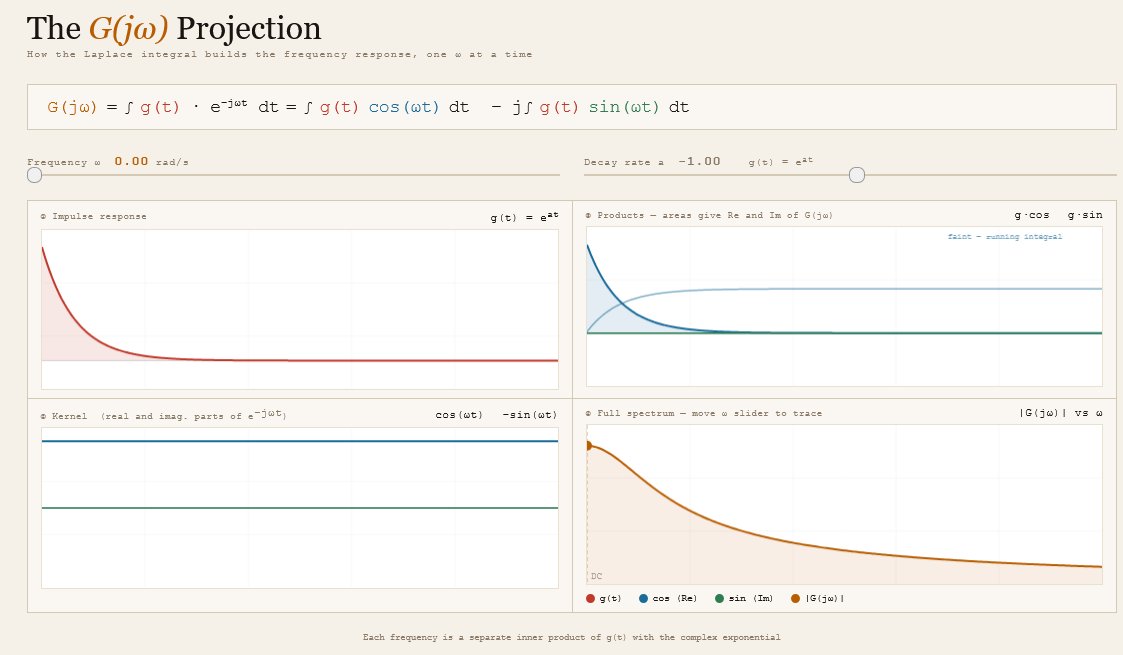Click the "The G(jω) Projection" page title

174,29
